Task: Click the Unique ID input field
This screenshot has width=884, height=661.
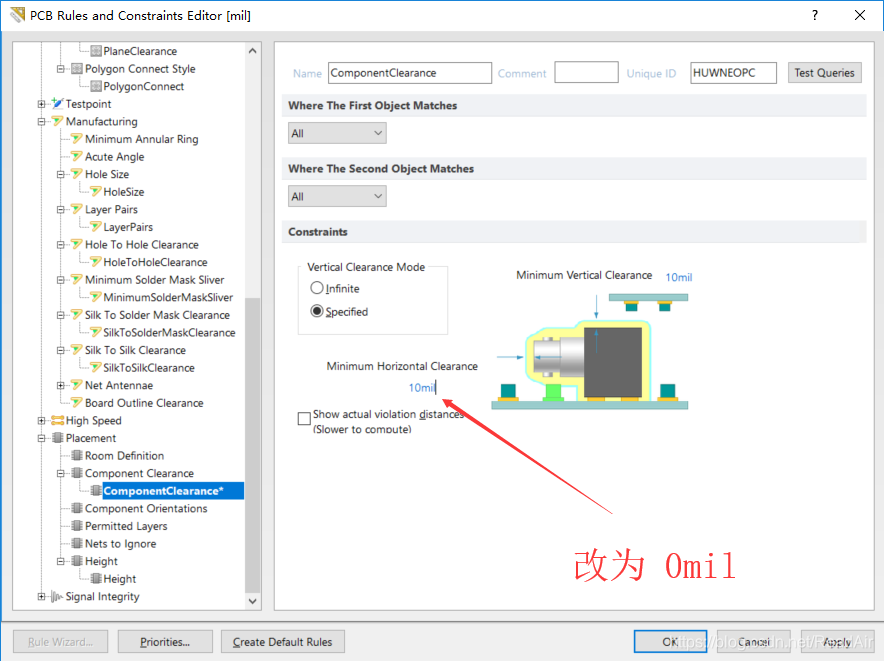Action: tap(733, 73)
